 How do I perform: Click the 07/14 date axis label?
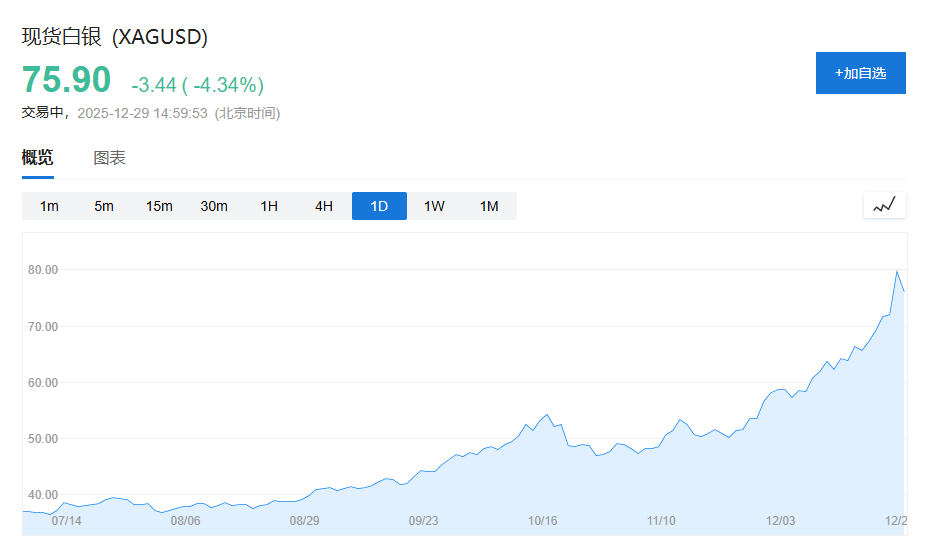point(66,520)
